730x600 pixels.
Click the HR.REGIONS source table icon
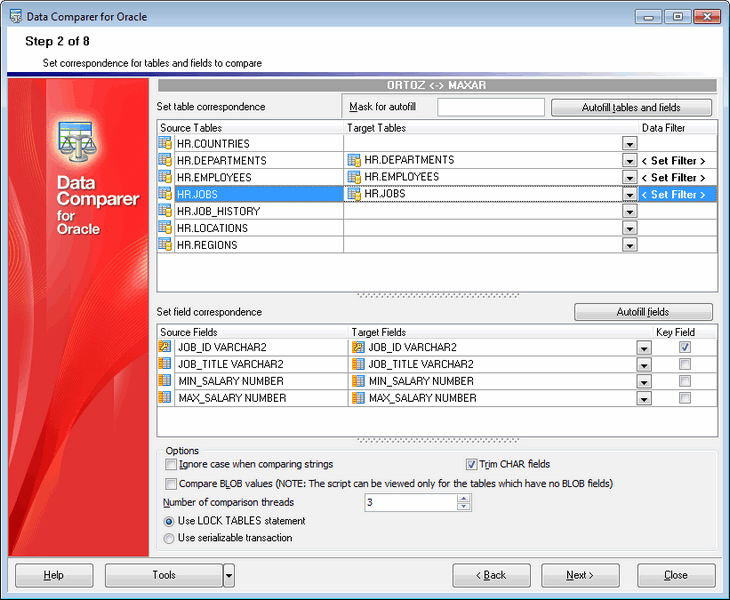click(165, 244)
